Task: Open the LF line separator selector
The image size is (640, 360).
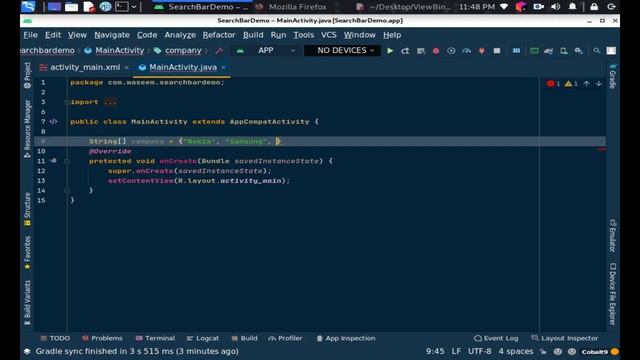Action: [456, 351]
